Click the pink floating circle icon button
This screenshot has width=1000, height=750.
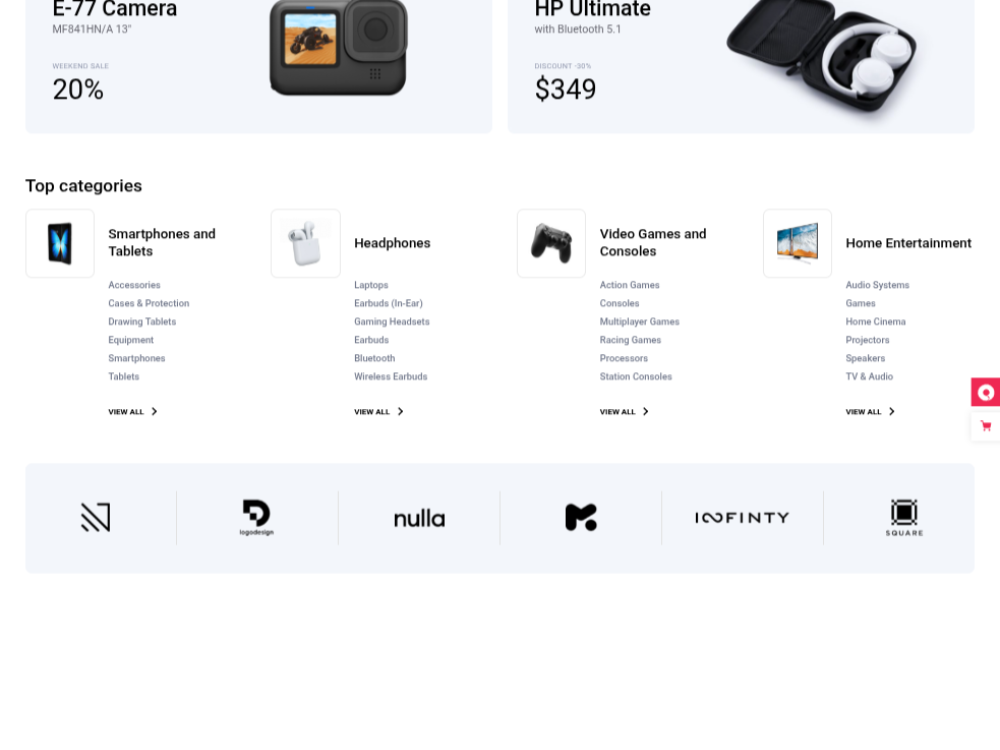(986, 392)
